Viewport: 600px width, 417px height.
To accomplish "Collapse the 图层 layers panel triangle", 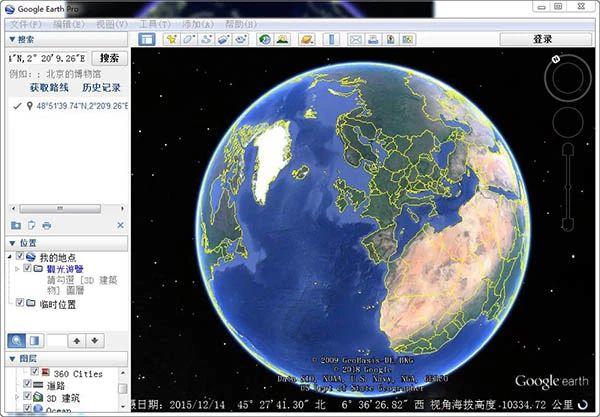I will tap(12, 358).
